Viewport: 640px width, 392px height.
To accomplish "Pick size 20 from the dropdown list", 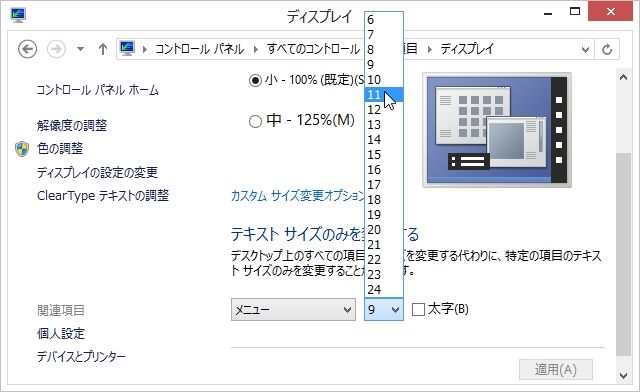I will (x=384, y=229).
